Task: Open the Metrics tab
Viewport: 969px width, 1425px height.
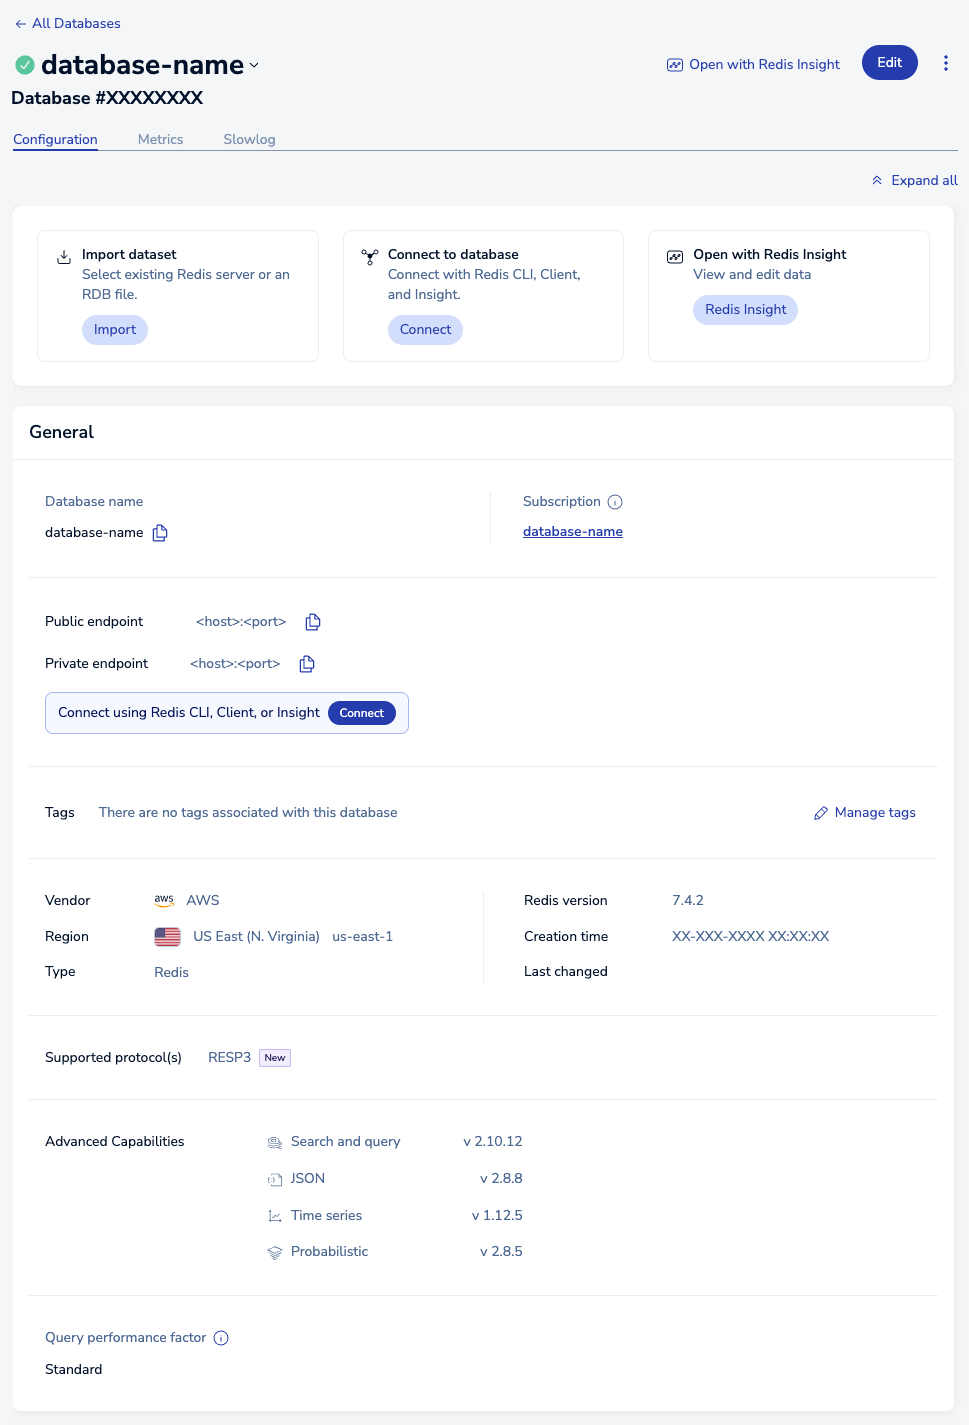Action: 160,140
